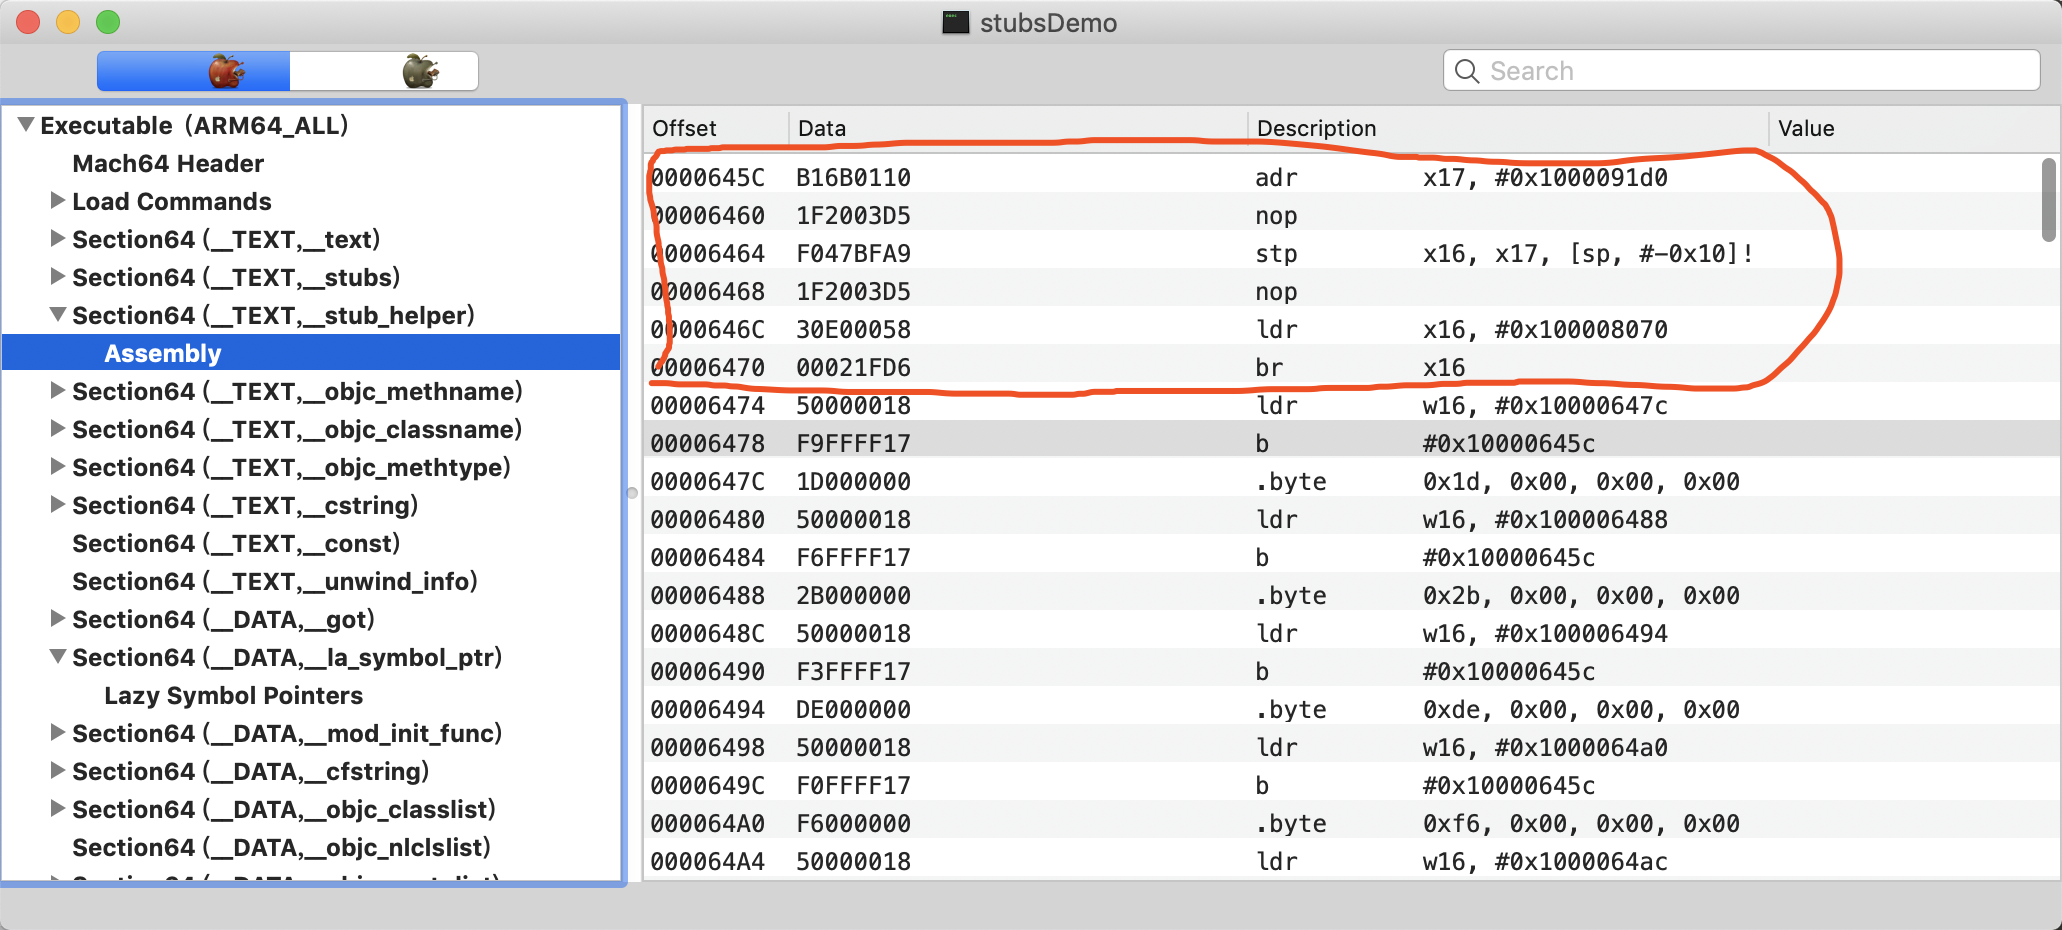The height and width of the screenshot is (930, 2062).
Task: Expand Section64 (__TEXT,__stubs) triangle
Action: pyautogui.click(x=58, y=277)
